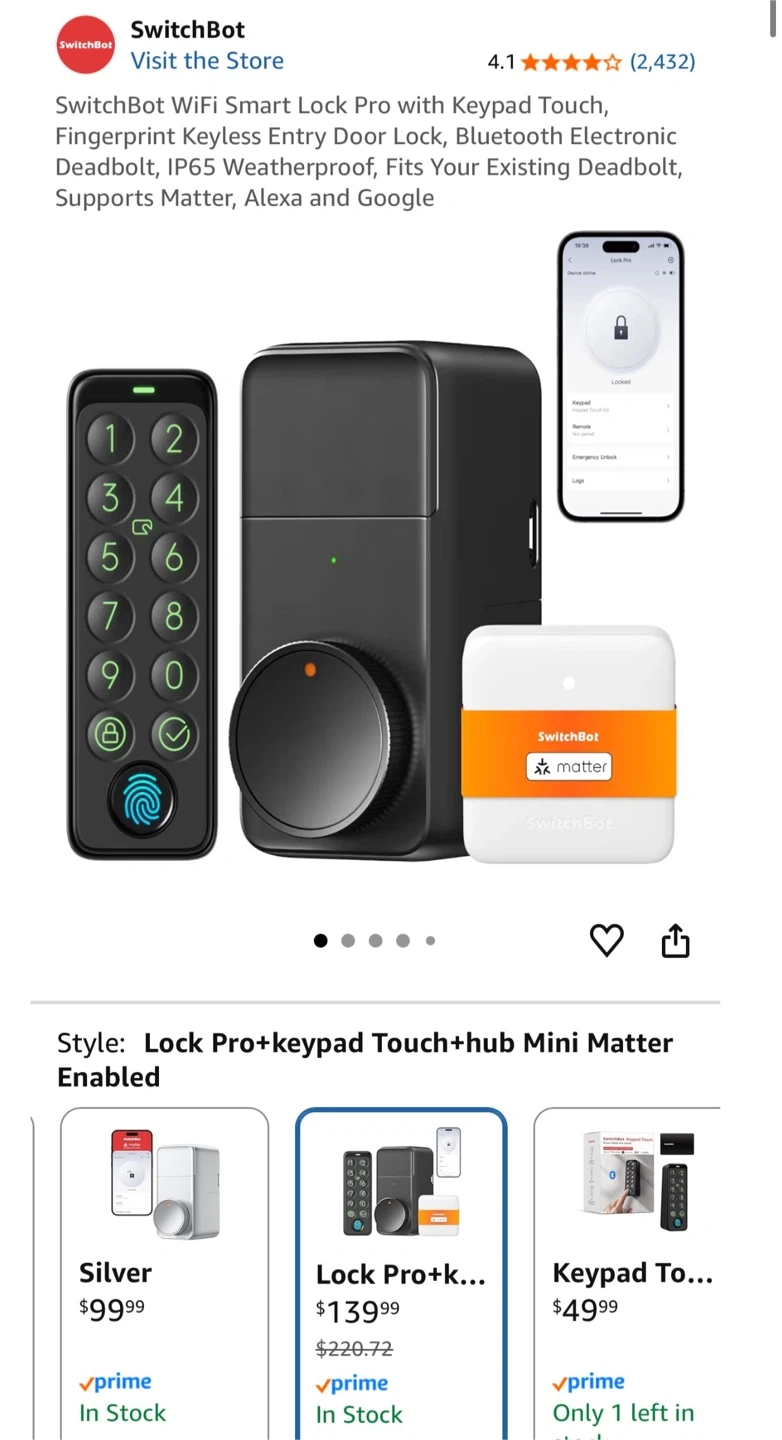Select the first image carousel dot
The image size is (782, 1440).
point(320,940)
